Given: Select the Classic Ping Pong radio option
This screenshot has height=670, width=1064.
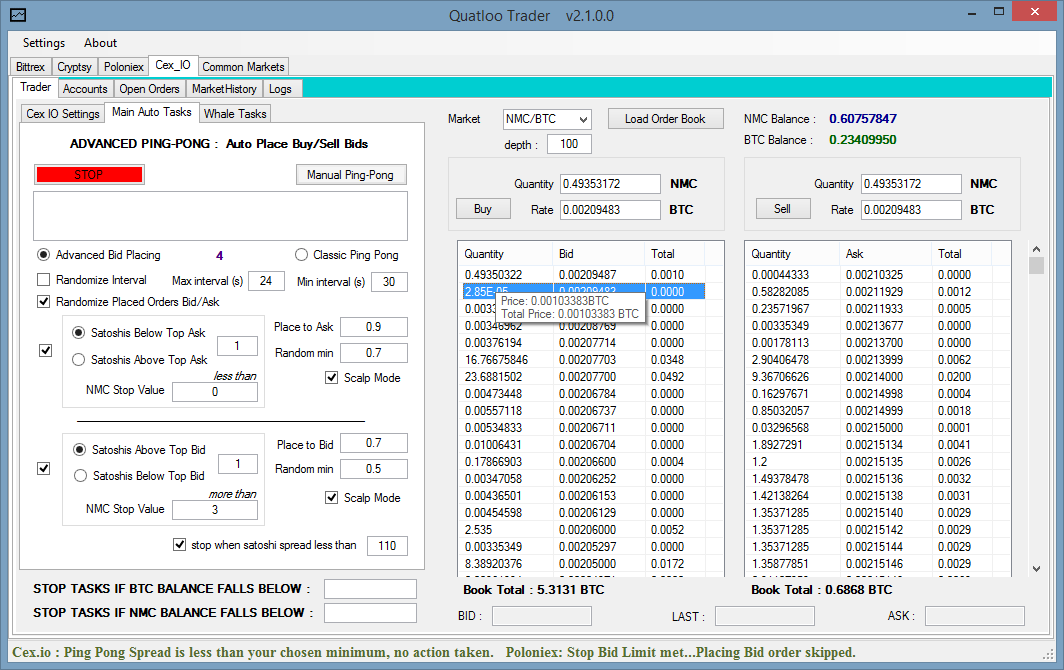Looking at the screenshot, I should [302, 255].
